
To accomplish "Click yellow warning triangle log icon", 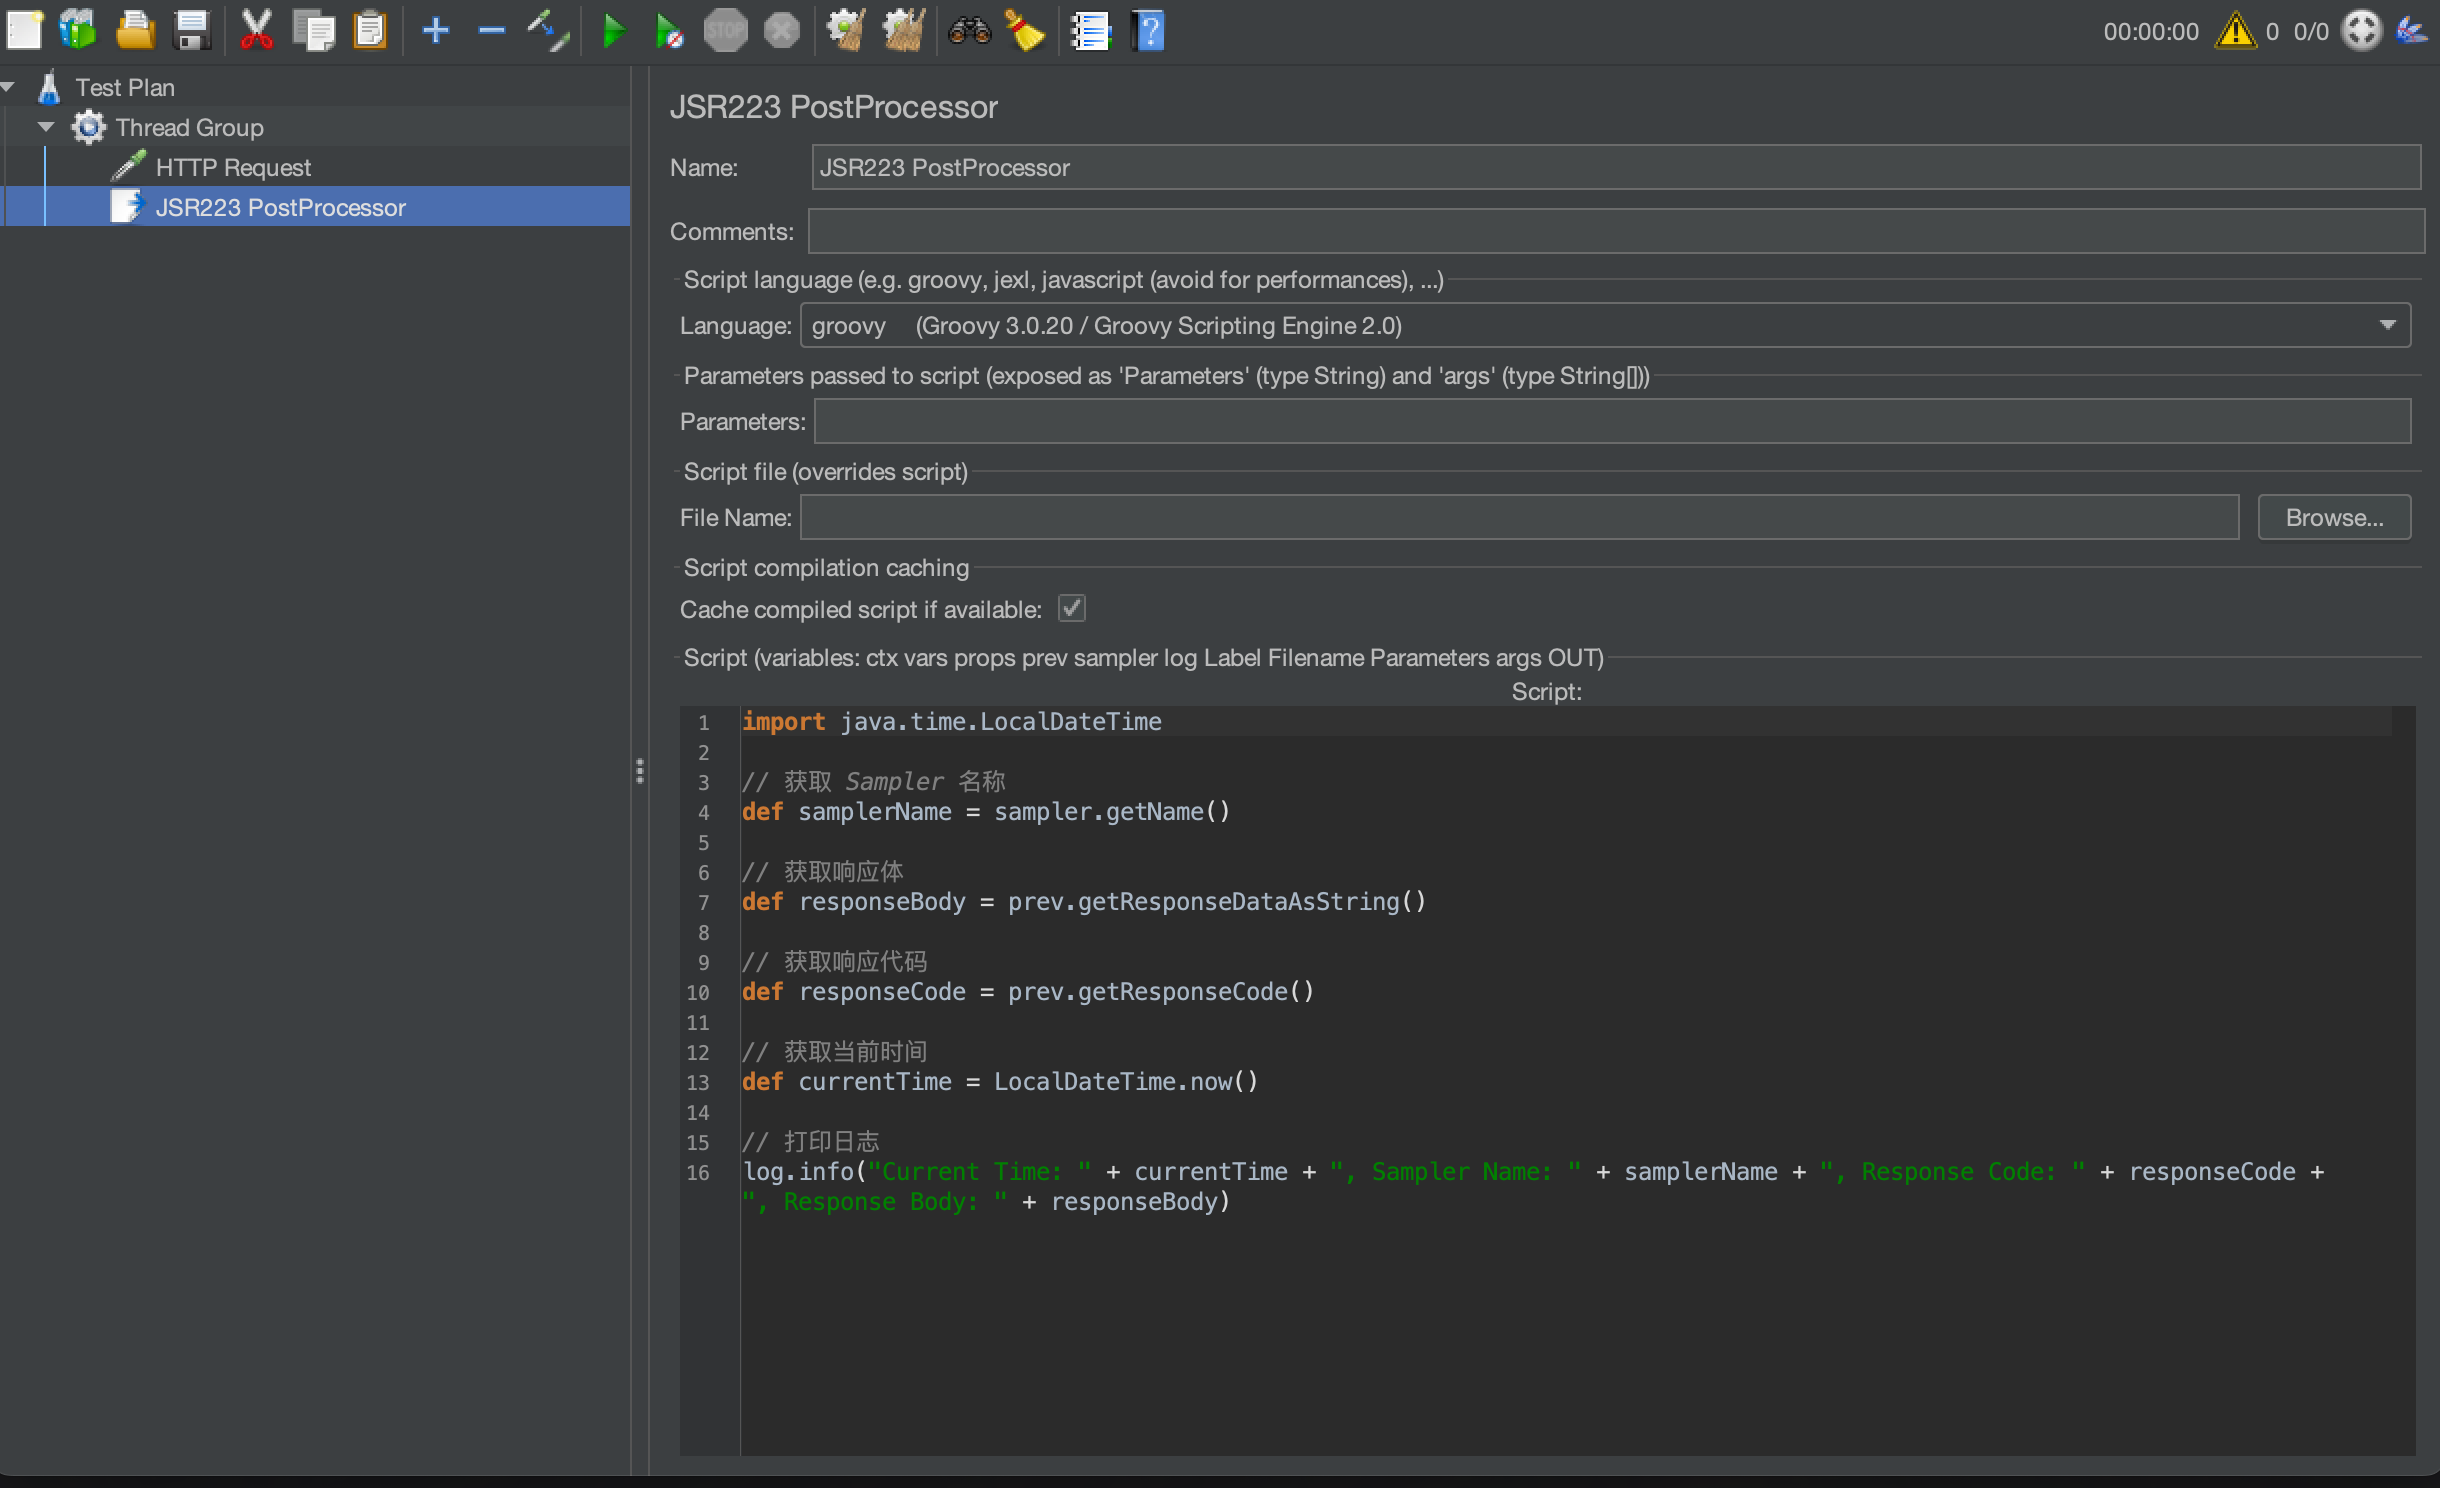I will [2234, 31].
